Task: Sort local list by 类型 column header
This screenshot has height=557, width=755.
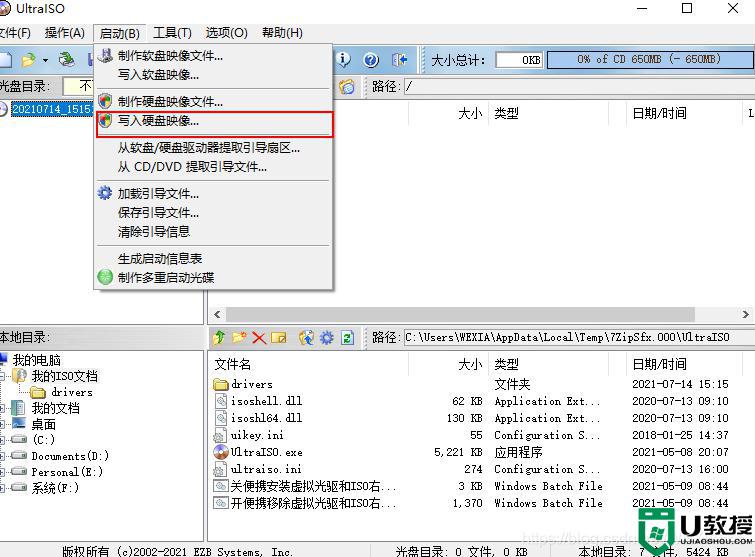Action: [548, 364]
